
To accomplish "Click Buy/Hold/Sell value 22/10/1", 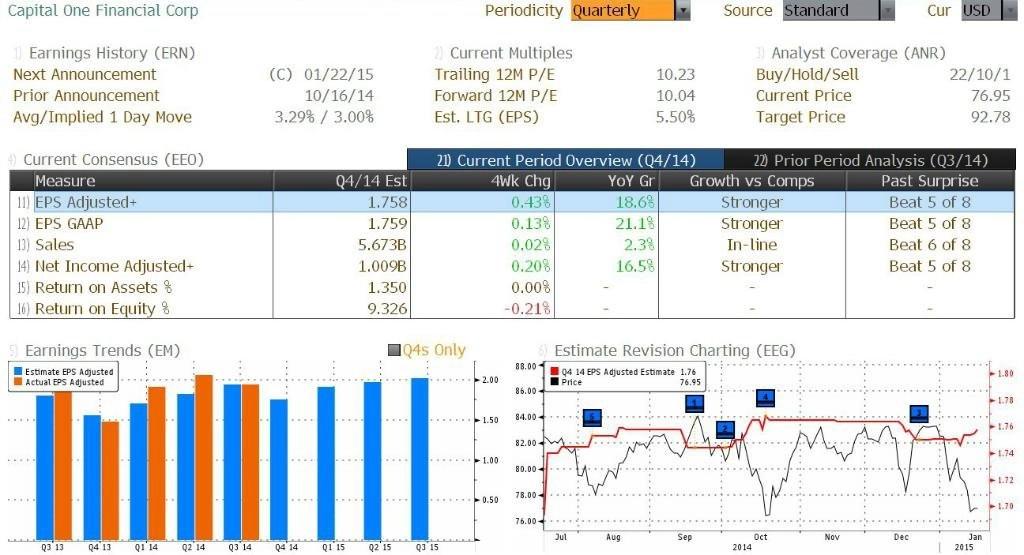I will 980,74.
